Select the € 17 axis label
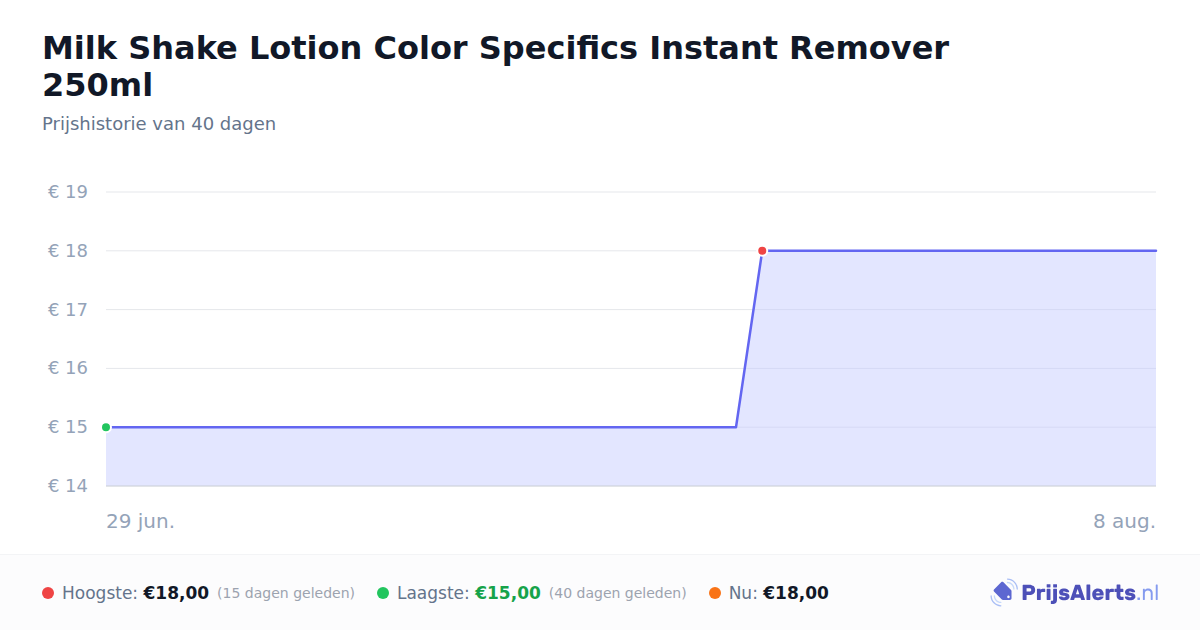Image resolution: width=1200 pixels, height=630 pixels. (x=68, y=310)
